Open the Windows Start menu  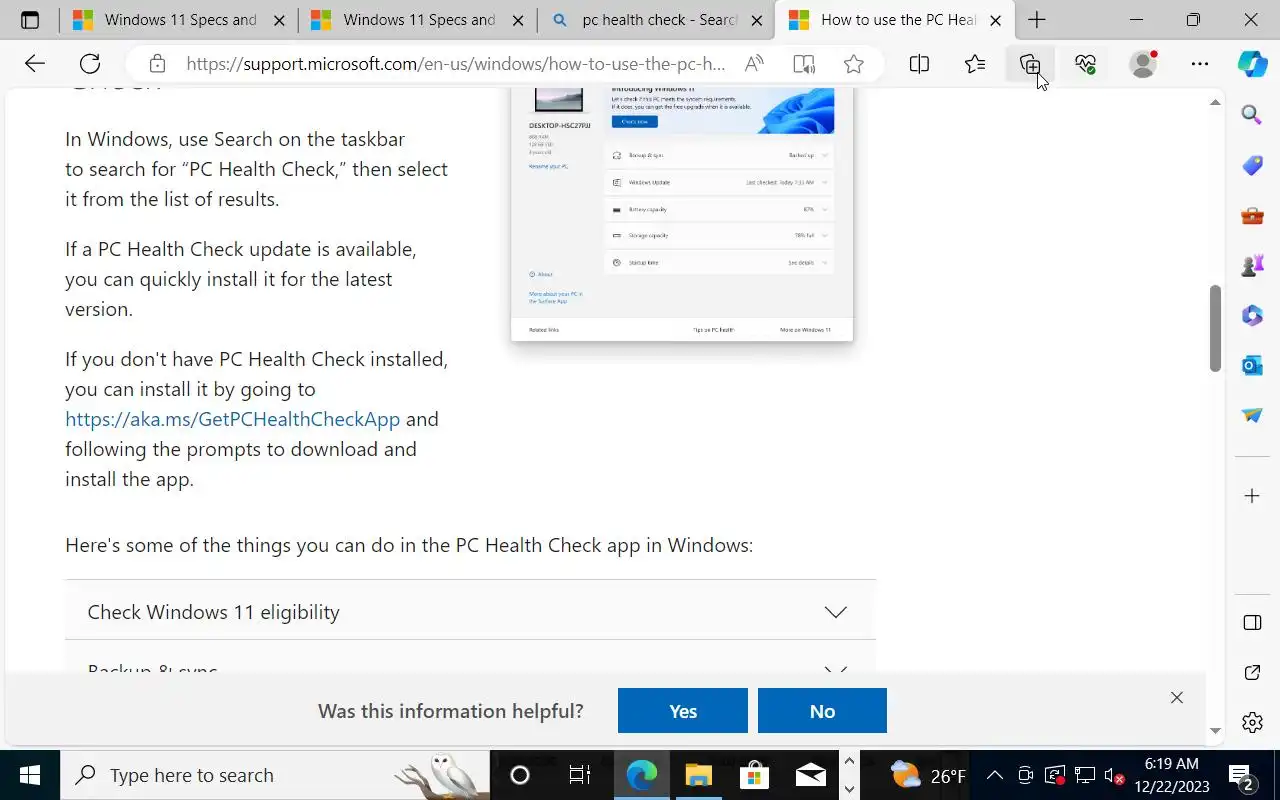[30, 775]
